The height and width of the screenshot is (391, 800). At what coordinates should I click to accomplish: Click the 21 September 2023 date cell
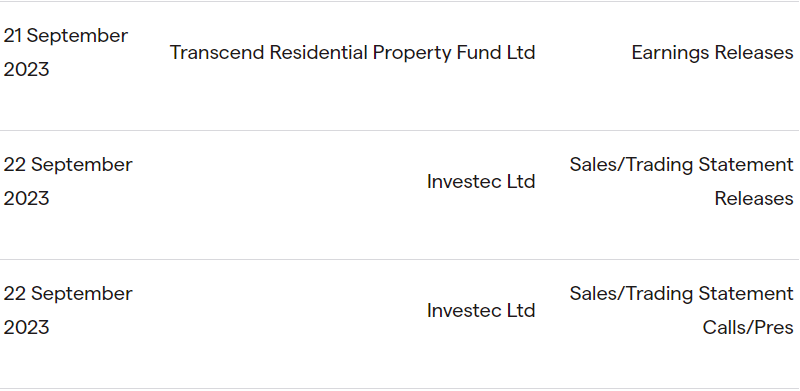(66, 53)
